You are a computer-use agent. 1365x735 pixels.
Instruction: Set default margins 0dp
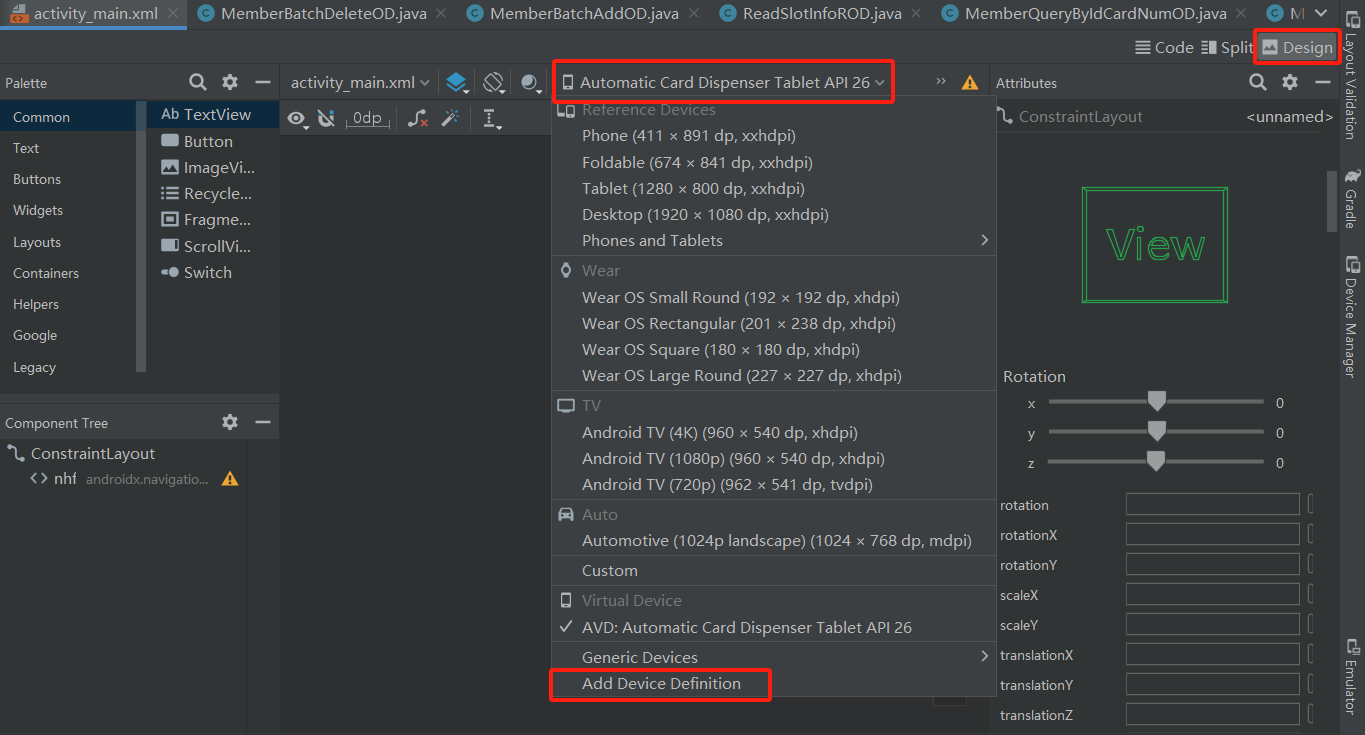(367, 118)
